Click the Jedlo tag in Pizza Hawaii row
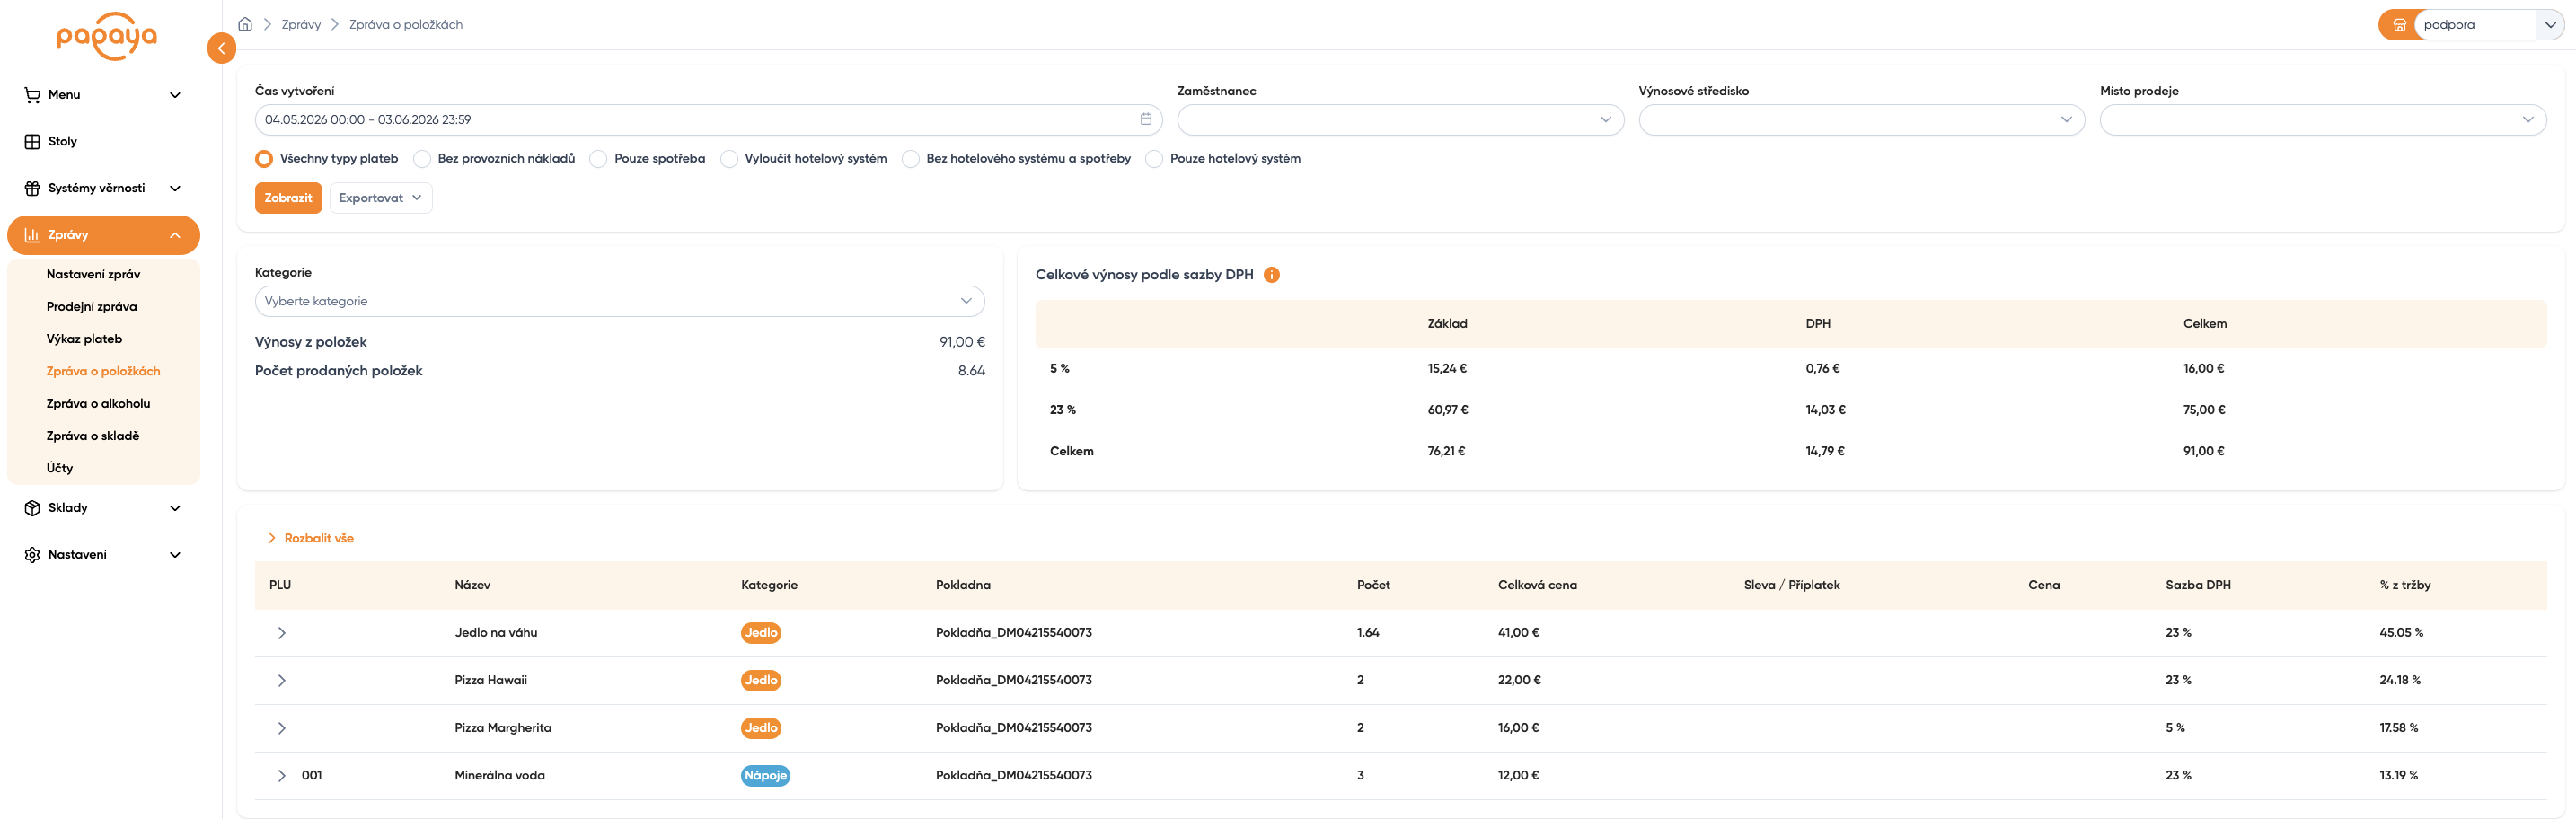Viewport: 2576px width, 819px height. [761, 681]
